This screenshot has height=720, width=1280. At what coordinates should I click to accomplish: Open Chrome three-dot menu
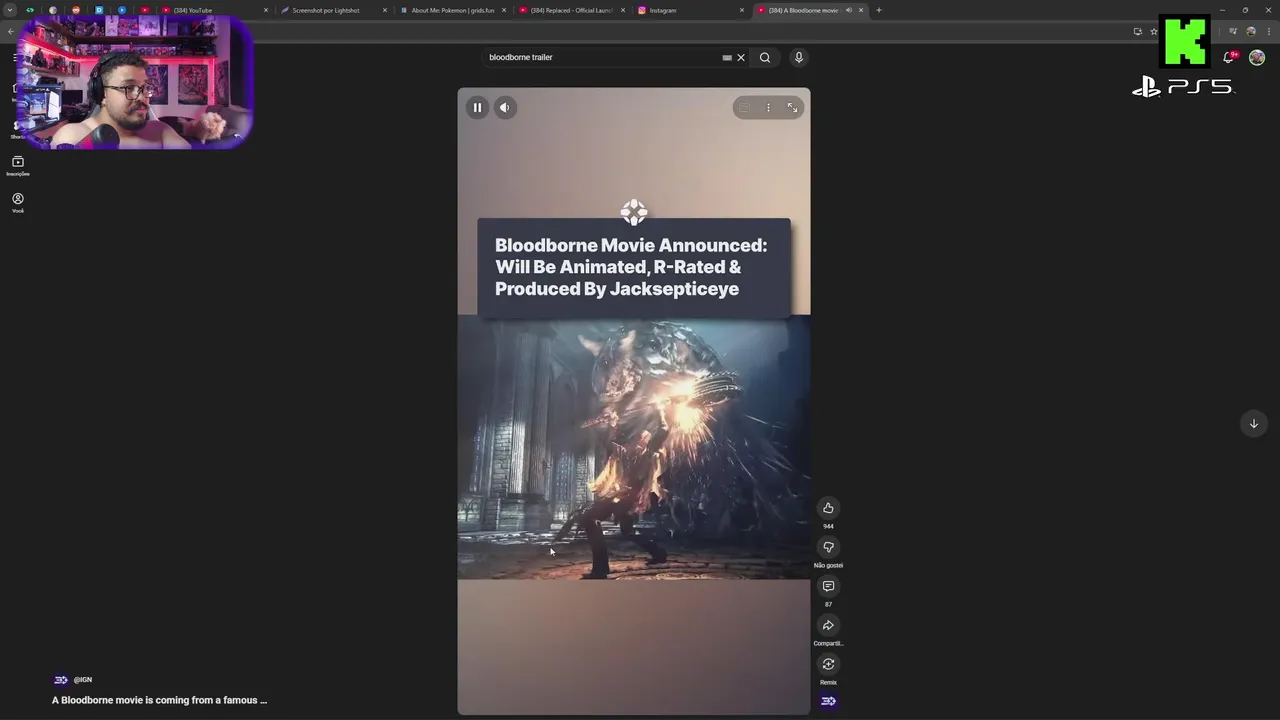[x=1267, y=31]
